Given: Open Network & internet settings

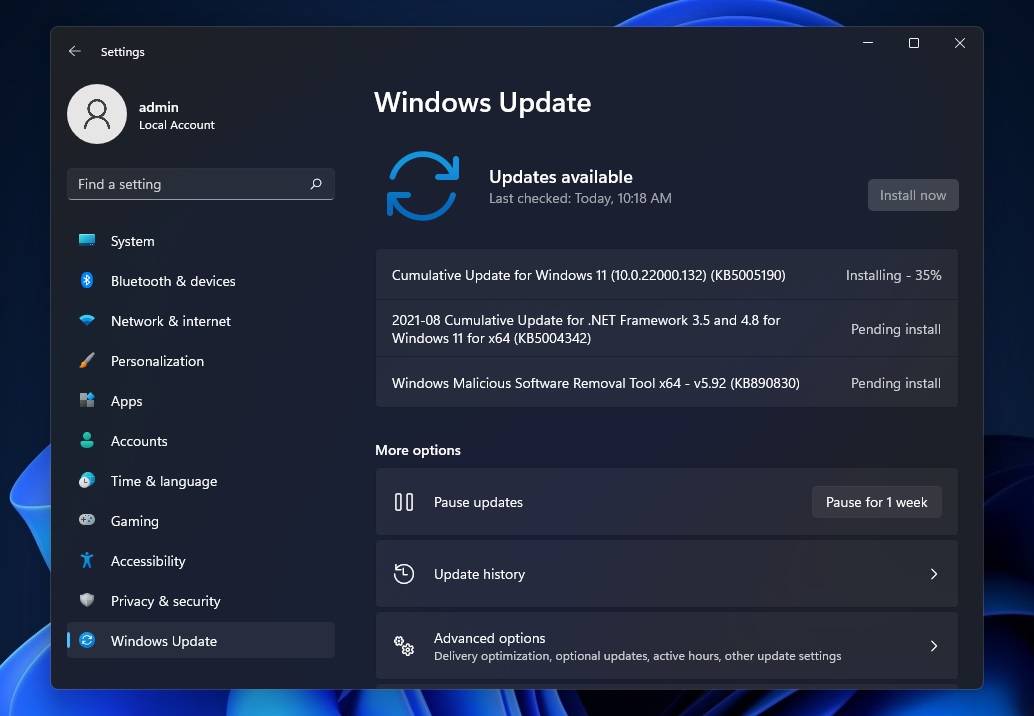Looking at the screenshot, I should (200, 321).
